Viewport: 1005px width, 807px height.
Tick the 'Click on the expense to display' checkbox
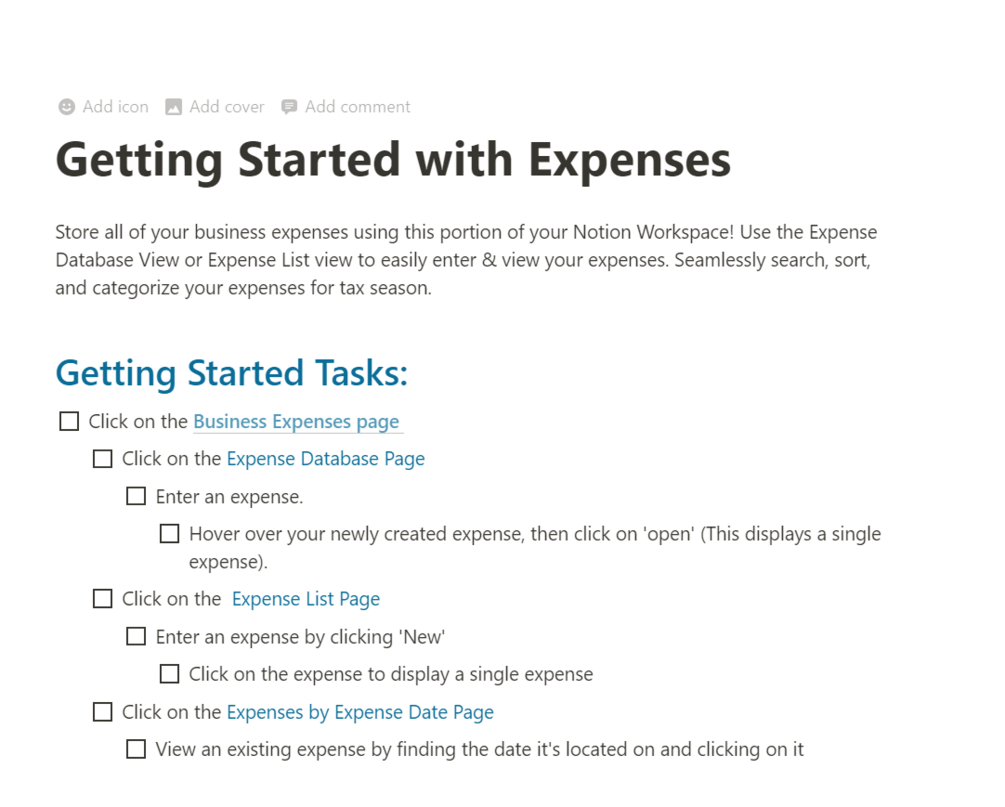click(169, 674)
